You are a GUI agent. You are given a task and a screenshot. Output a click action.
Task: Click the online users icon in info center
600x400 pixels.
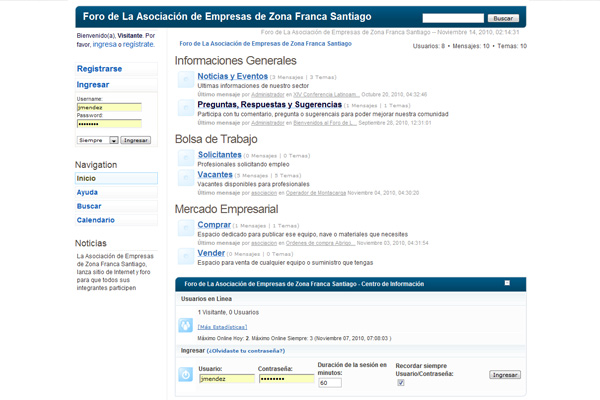point(185,325)
